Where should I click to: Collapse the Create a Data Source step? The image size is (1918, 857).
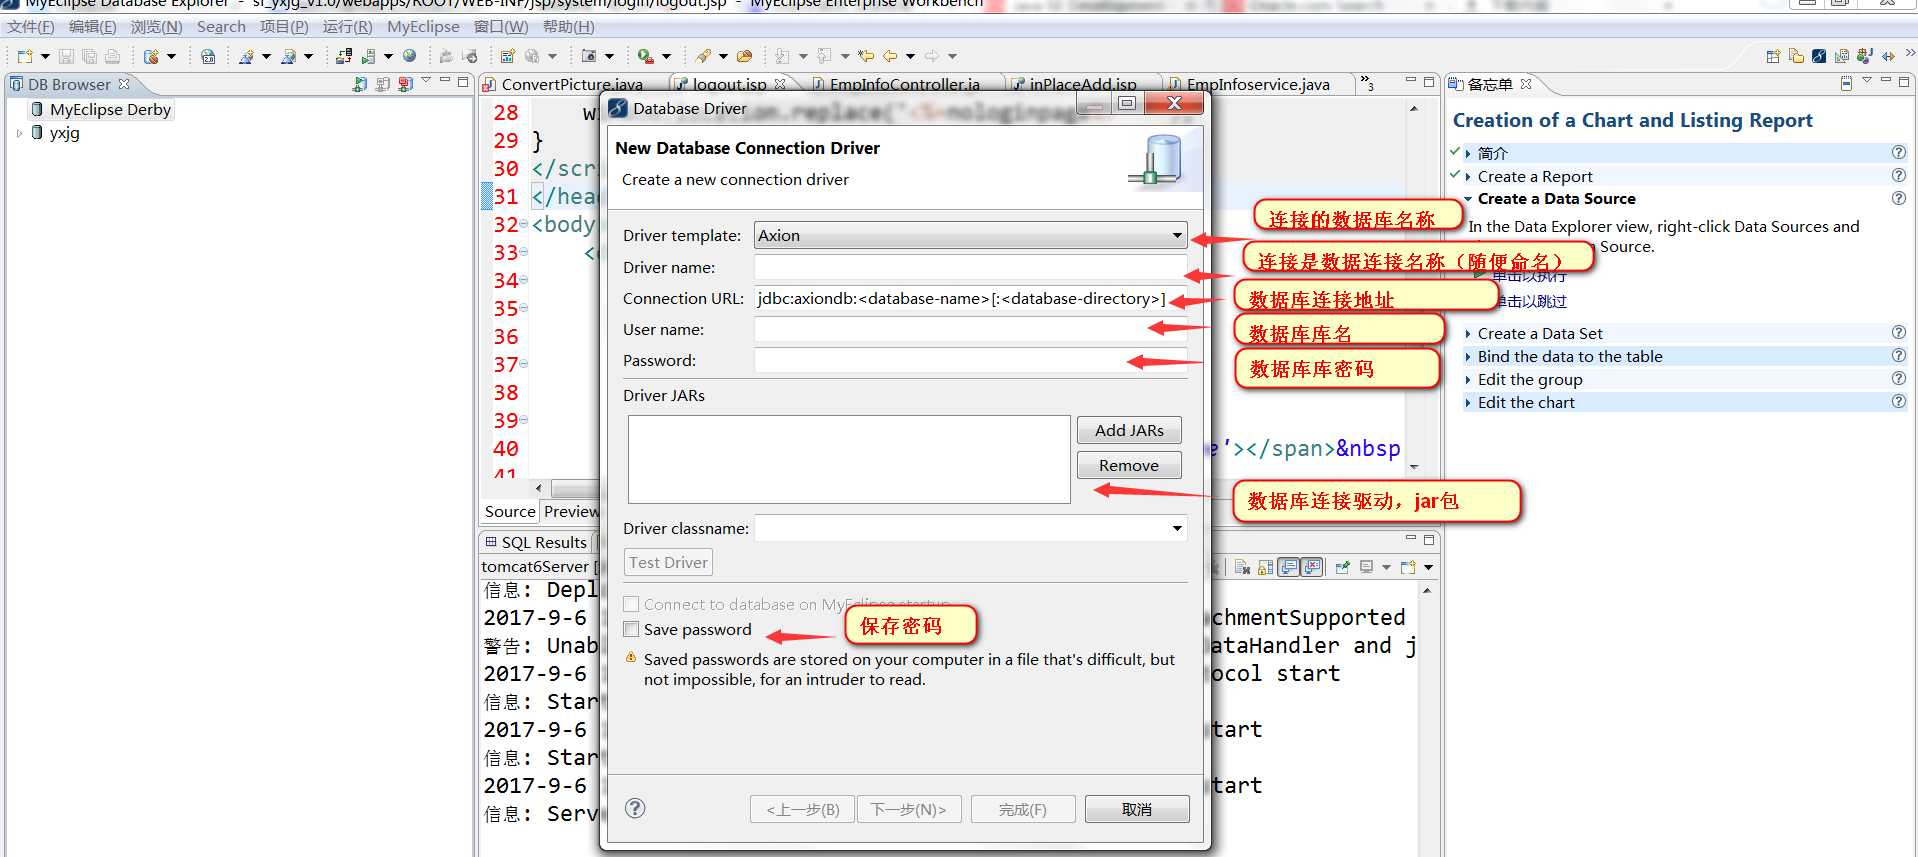click(1467, 199)
